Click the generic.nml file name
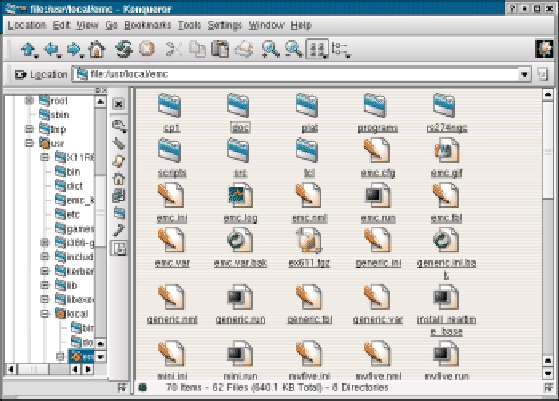Viewport: 559px width, 401px height. [x=172, y=319]
